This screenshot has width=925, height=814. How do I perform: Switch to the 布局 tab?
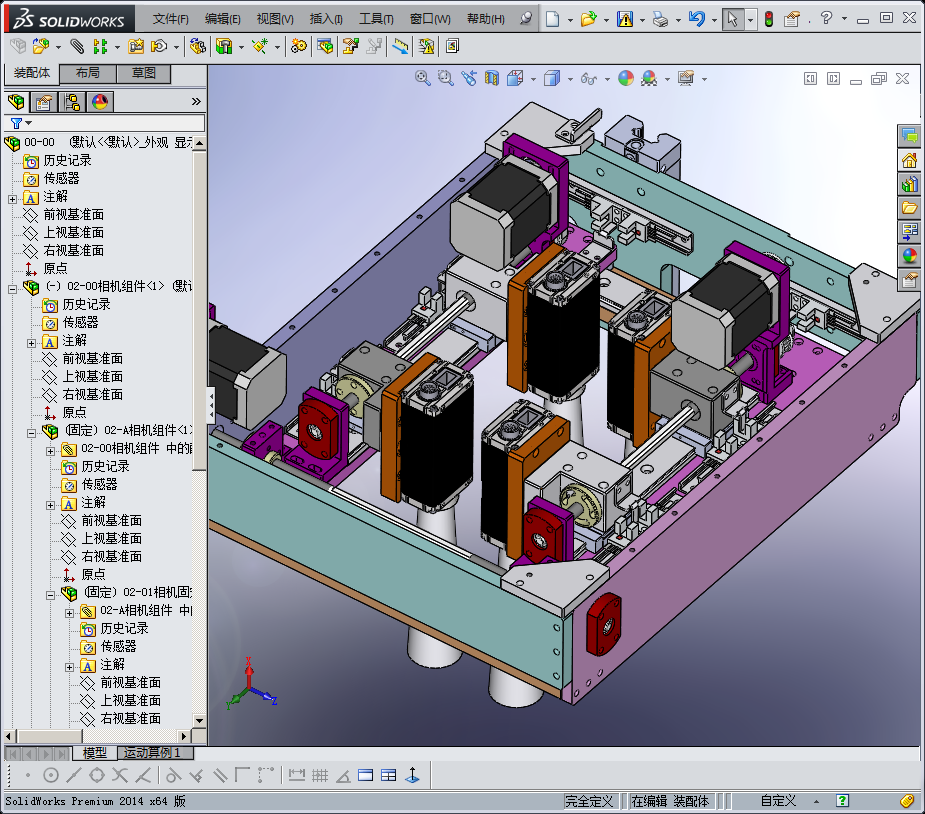(x=88, y=73)
